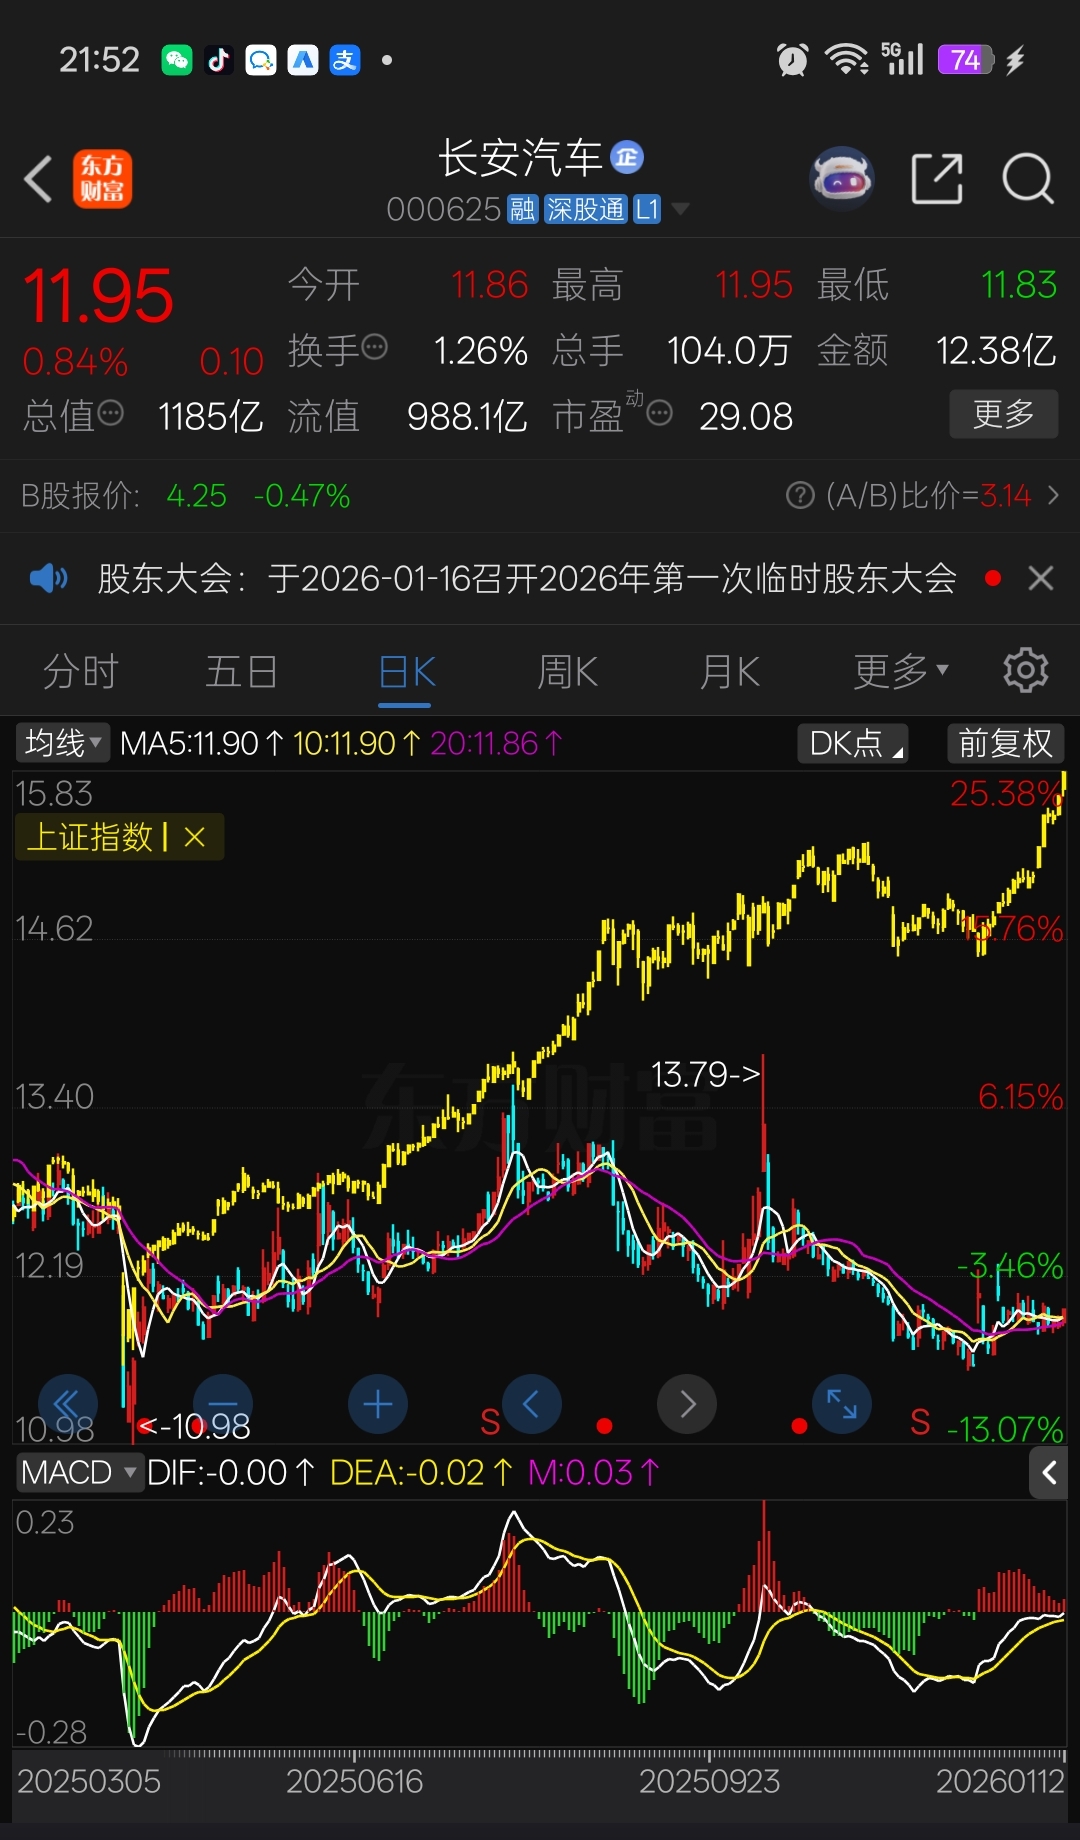Screen dimensions: 1080x1840
Task: Tap the TikTok notification icon
Action: point(219,60)
